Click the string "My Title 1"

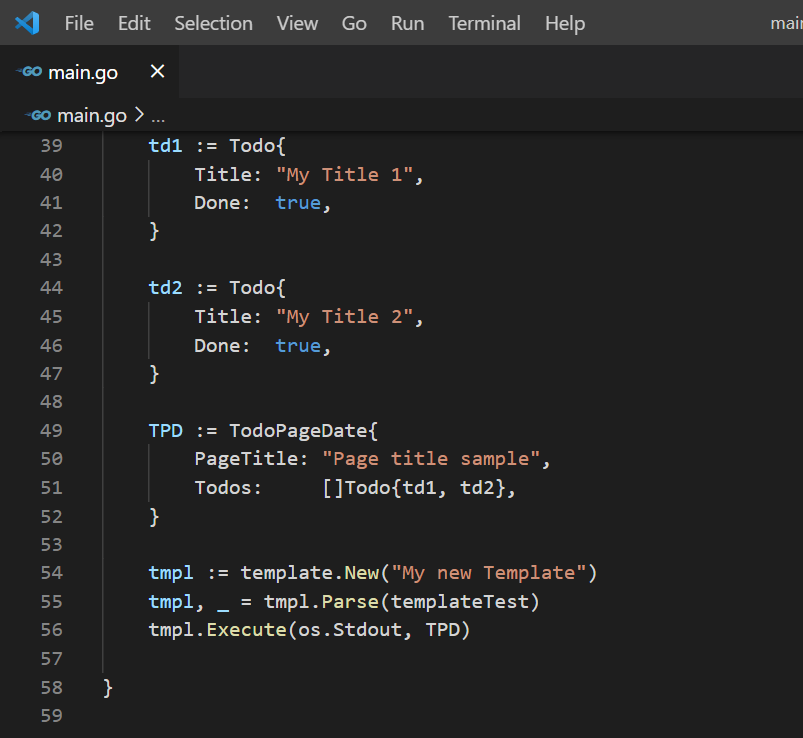click(x=344, y=175)
